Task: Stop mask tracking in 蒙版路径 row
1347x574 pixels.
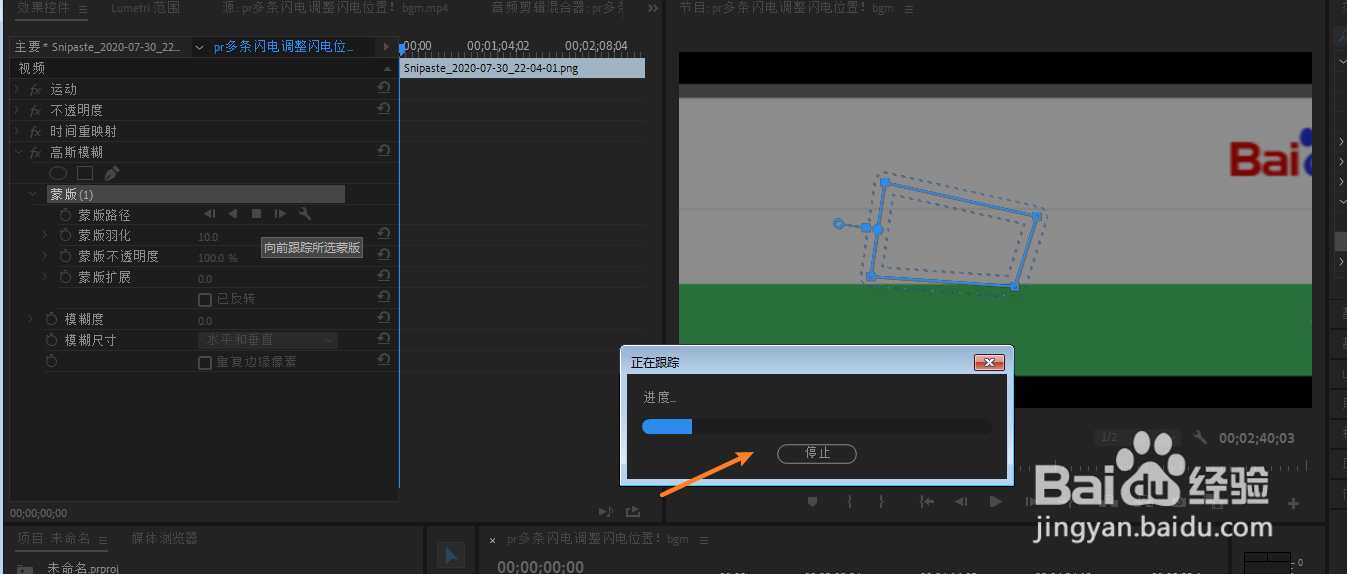Action: click(256, 214)
